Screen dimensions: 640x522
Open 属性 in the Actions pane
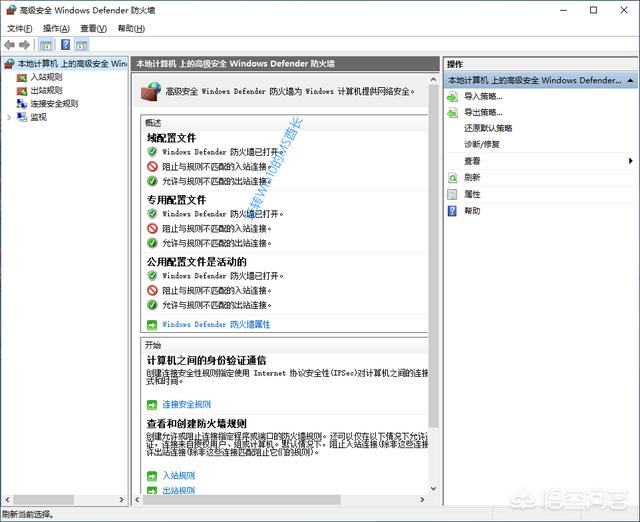pyautogui.click(x=472, y=194)
